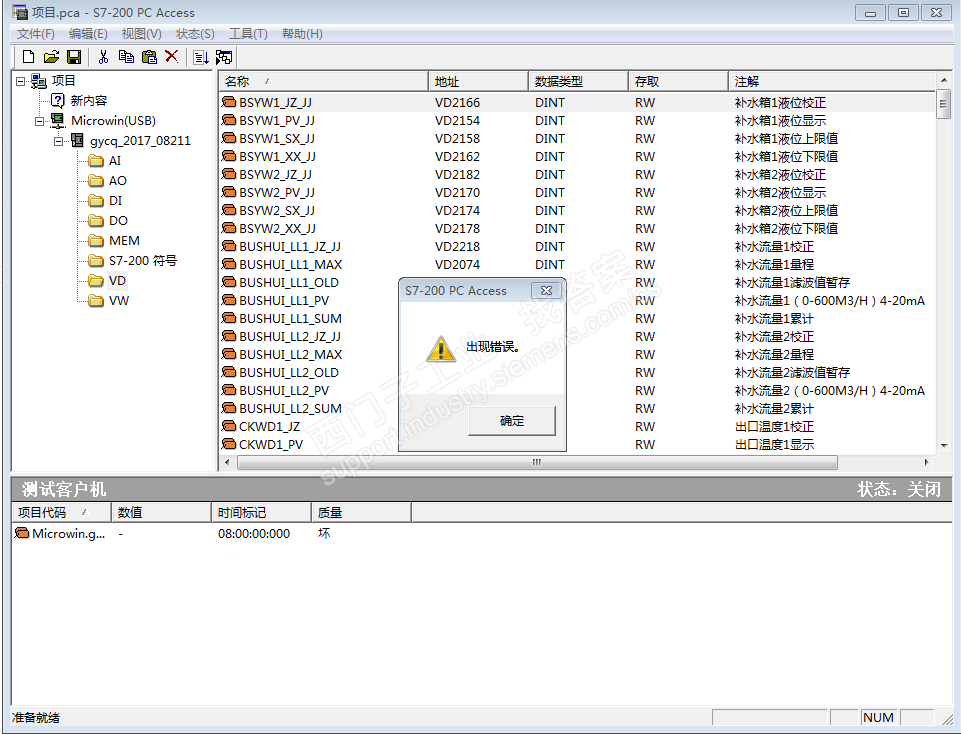Click the New file toolbar icon

pos(28,57)
